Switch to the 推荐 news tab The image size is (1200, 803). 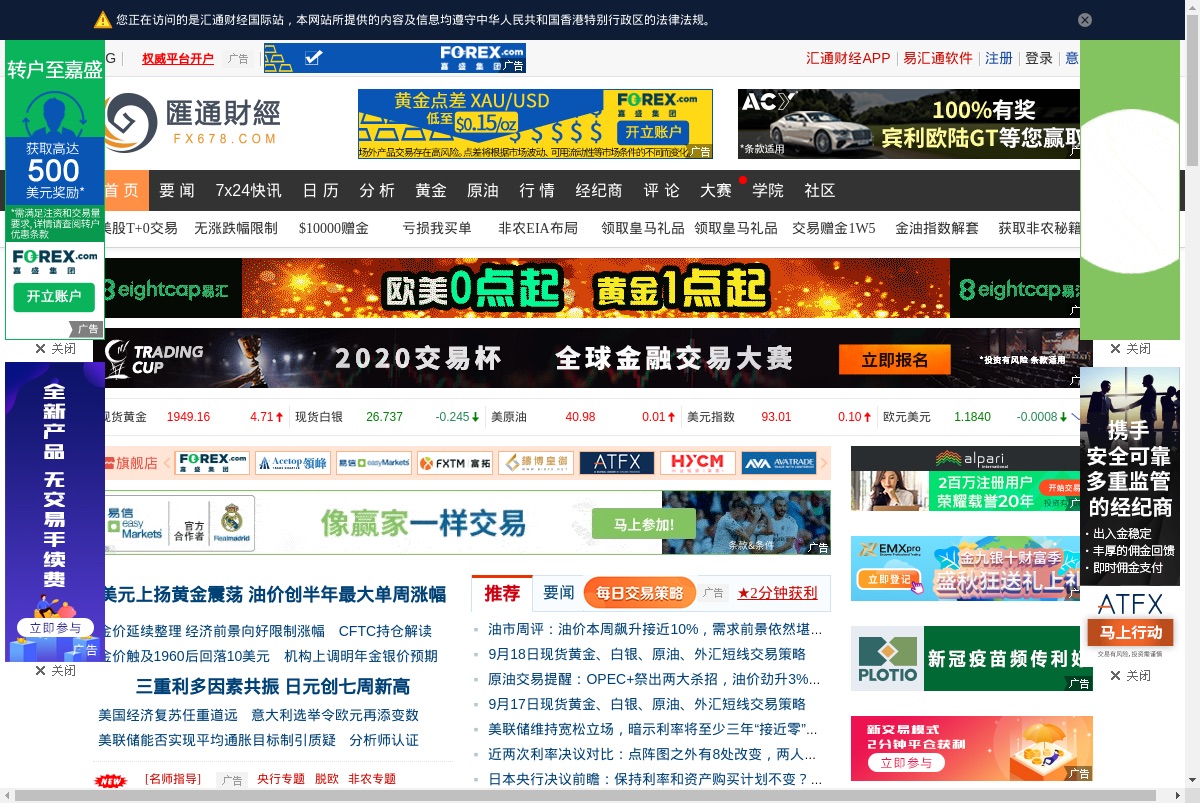(x=502, y=593)
